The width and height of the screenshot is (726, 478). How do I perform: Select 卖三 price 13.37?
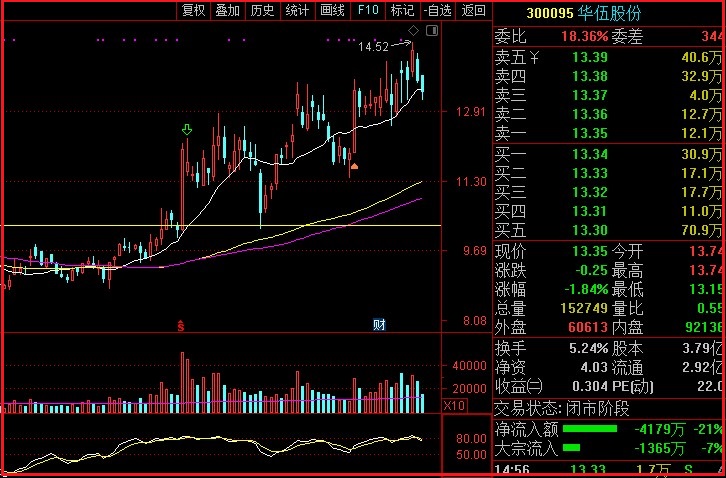click(590, 95)
